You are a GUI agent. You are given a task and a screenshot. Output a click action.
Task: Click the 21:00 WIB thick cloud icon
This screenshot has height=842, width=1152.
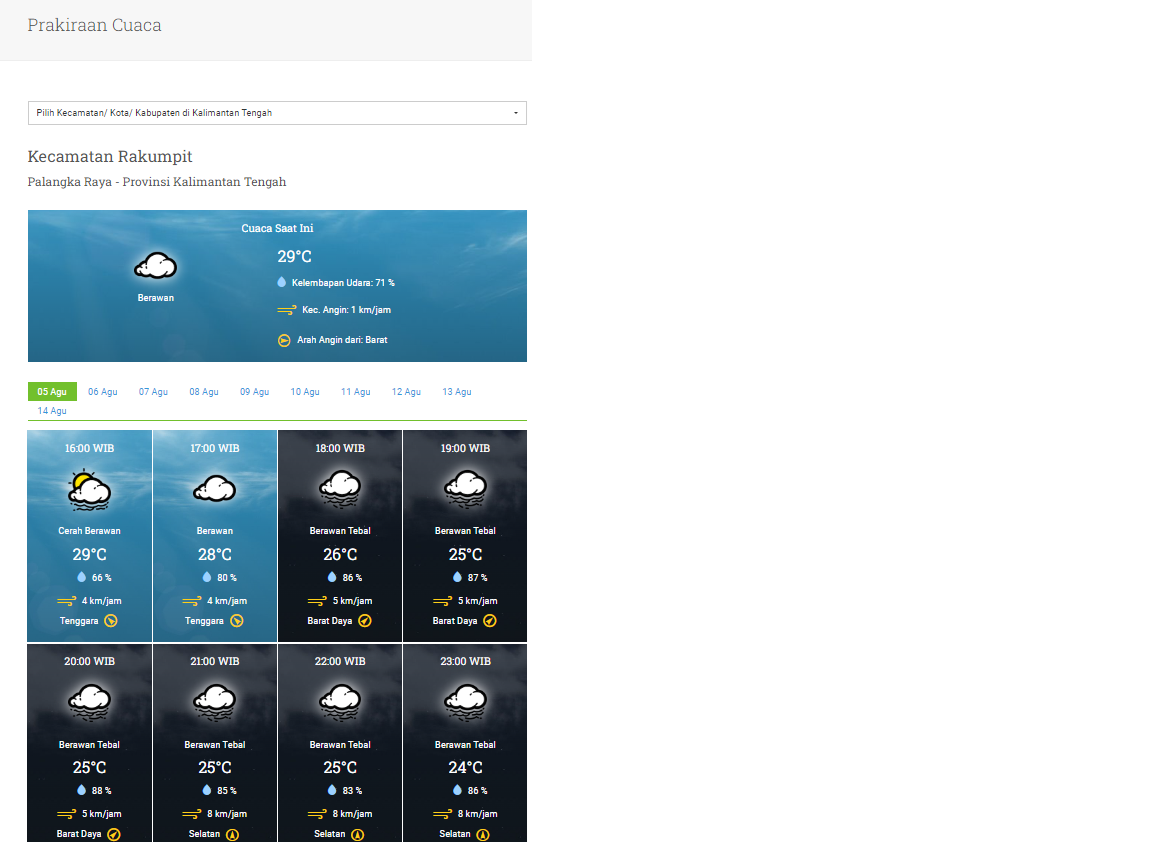(x=215, y=702)
